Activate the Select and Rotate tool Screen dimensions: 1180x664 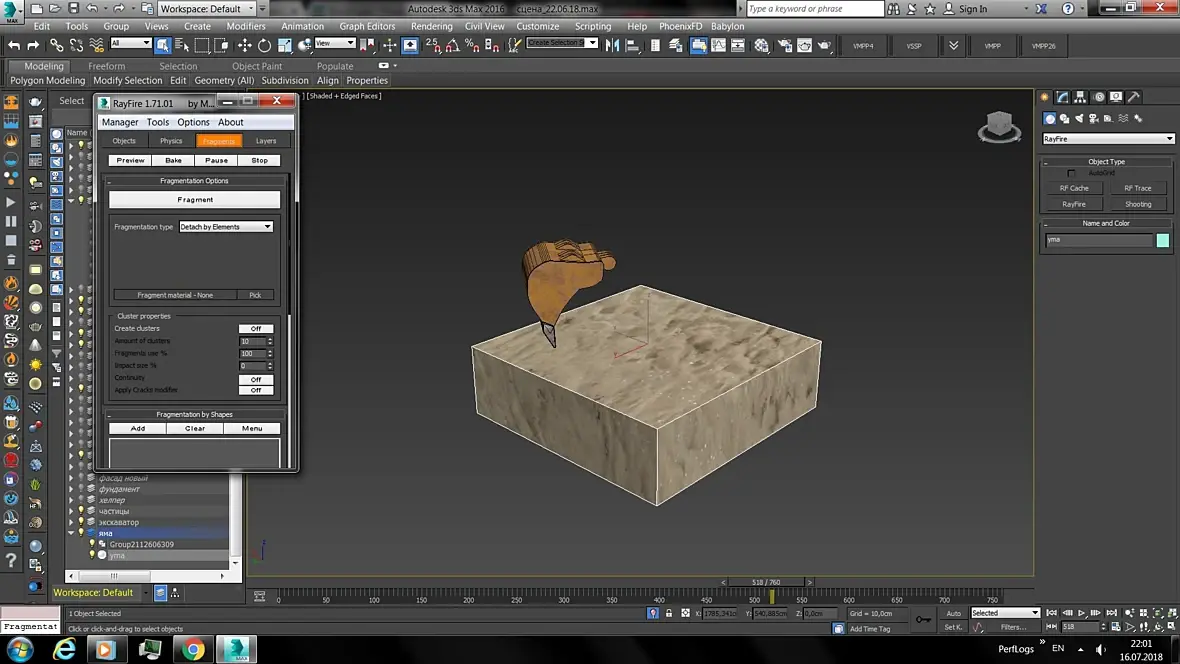[x=264, y=46]
